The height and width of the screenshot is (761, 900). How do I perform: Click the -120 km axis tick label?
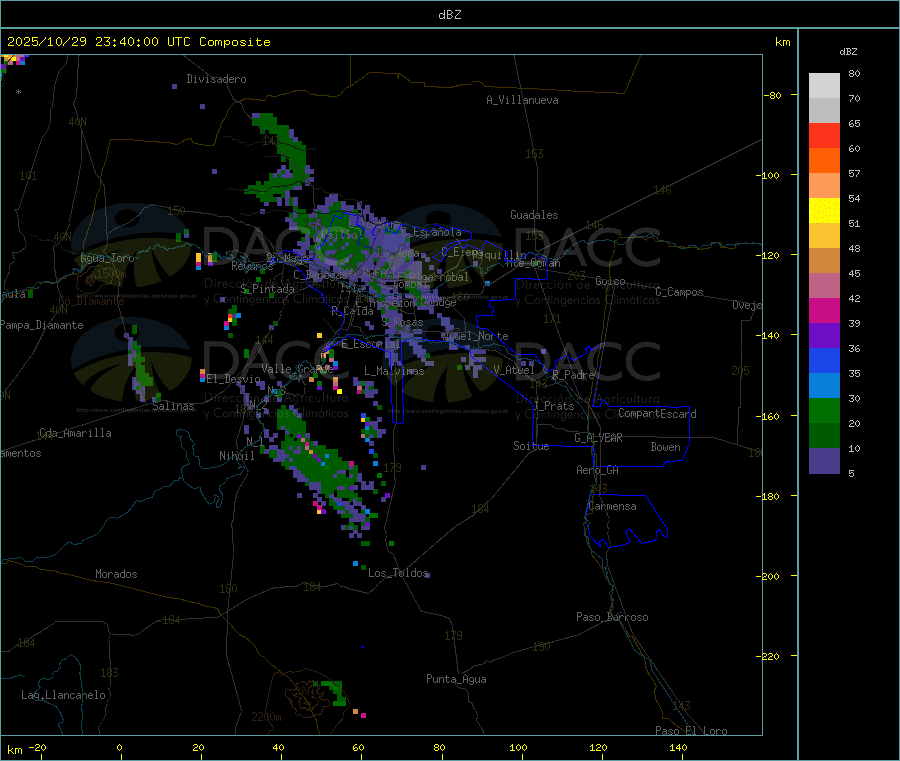point(767,255)
